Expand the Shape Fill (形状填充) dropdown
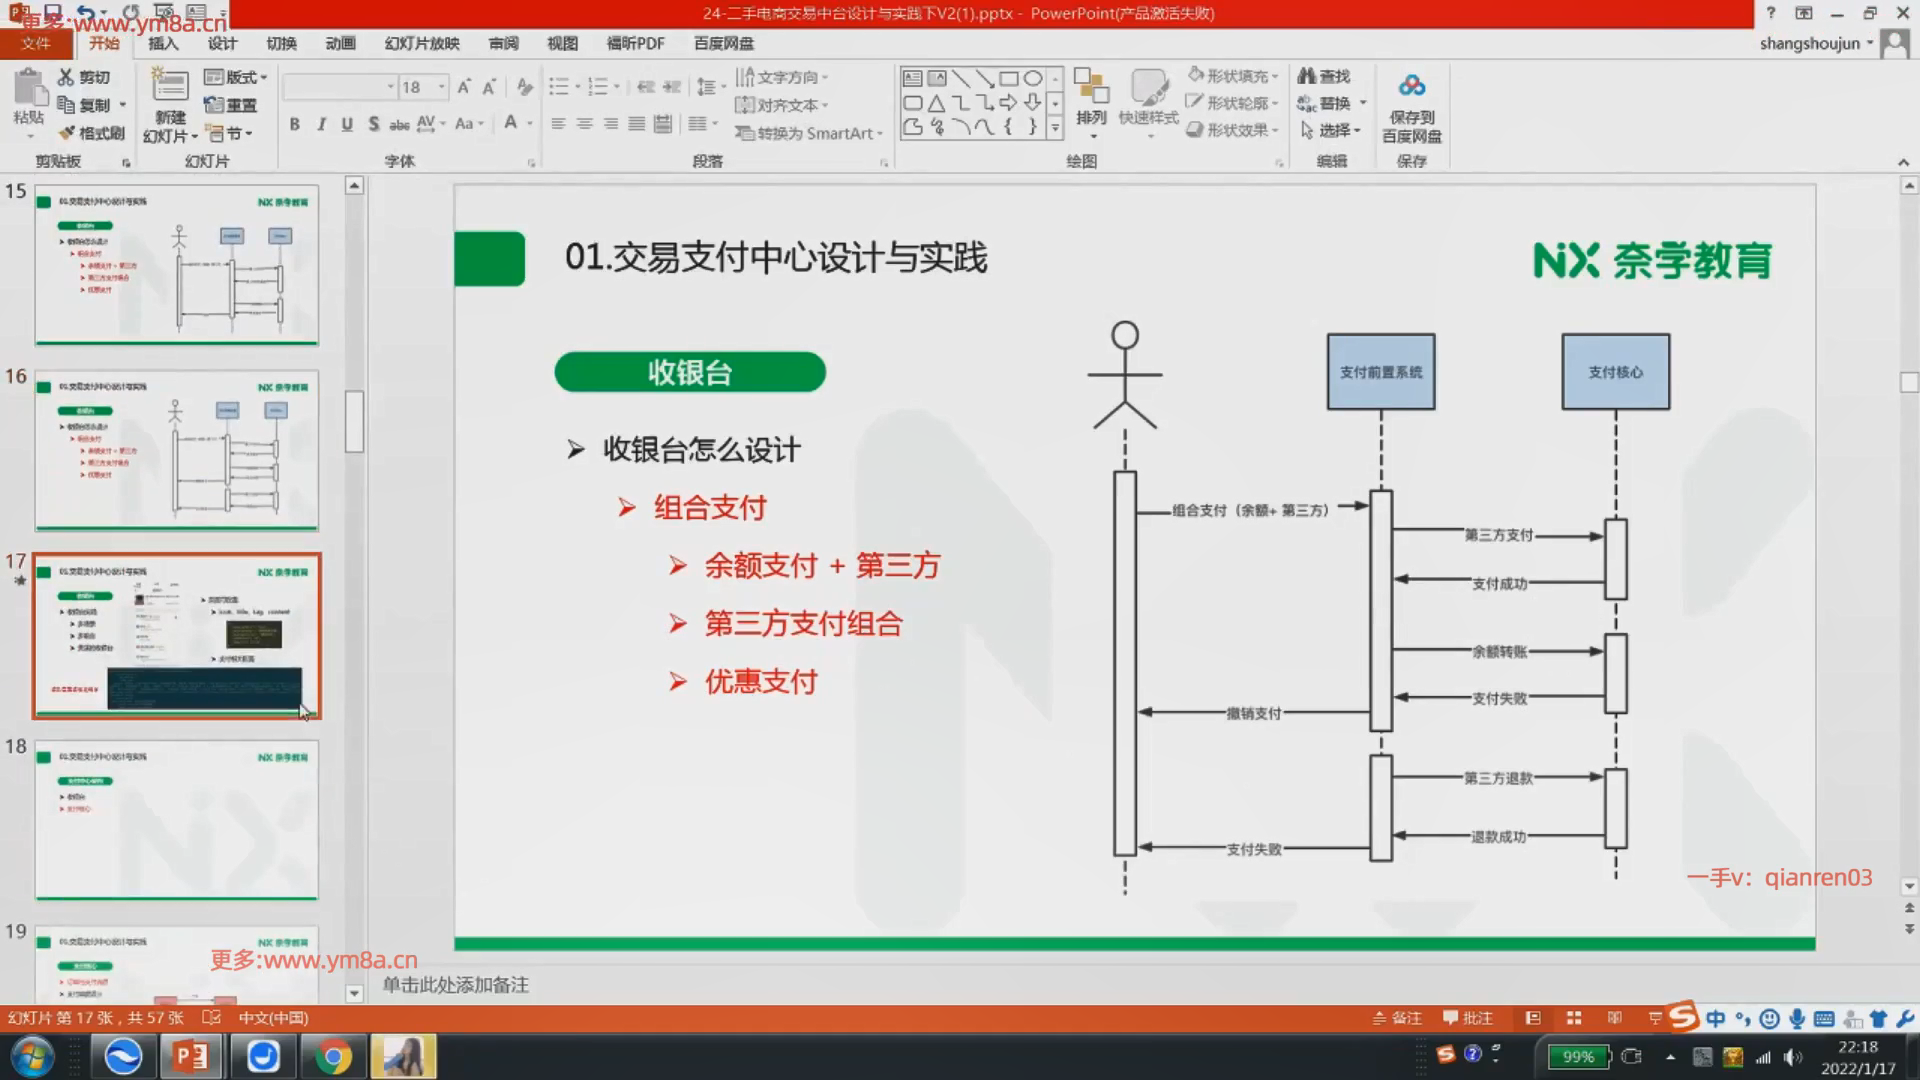This screenshot has width=1920, height=1080. coord(1275,76)
